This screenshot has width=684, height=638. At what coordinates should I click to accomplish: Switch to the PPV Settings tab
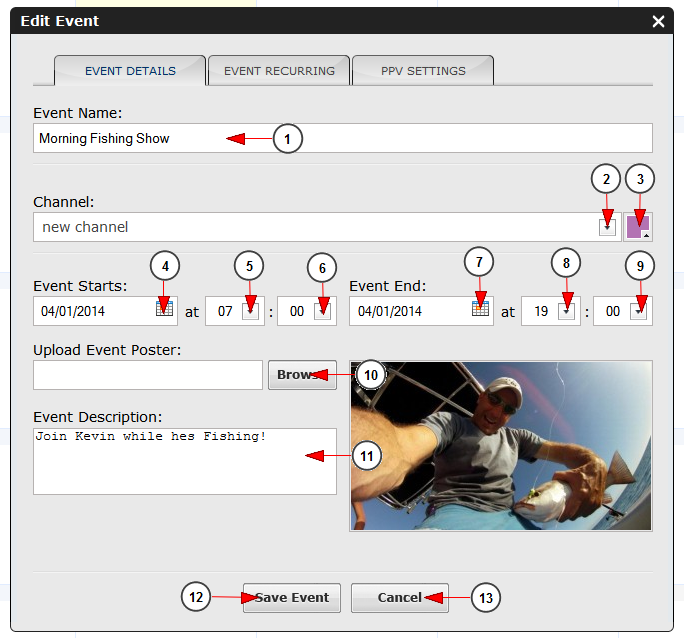point(423,71)
